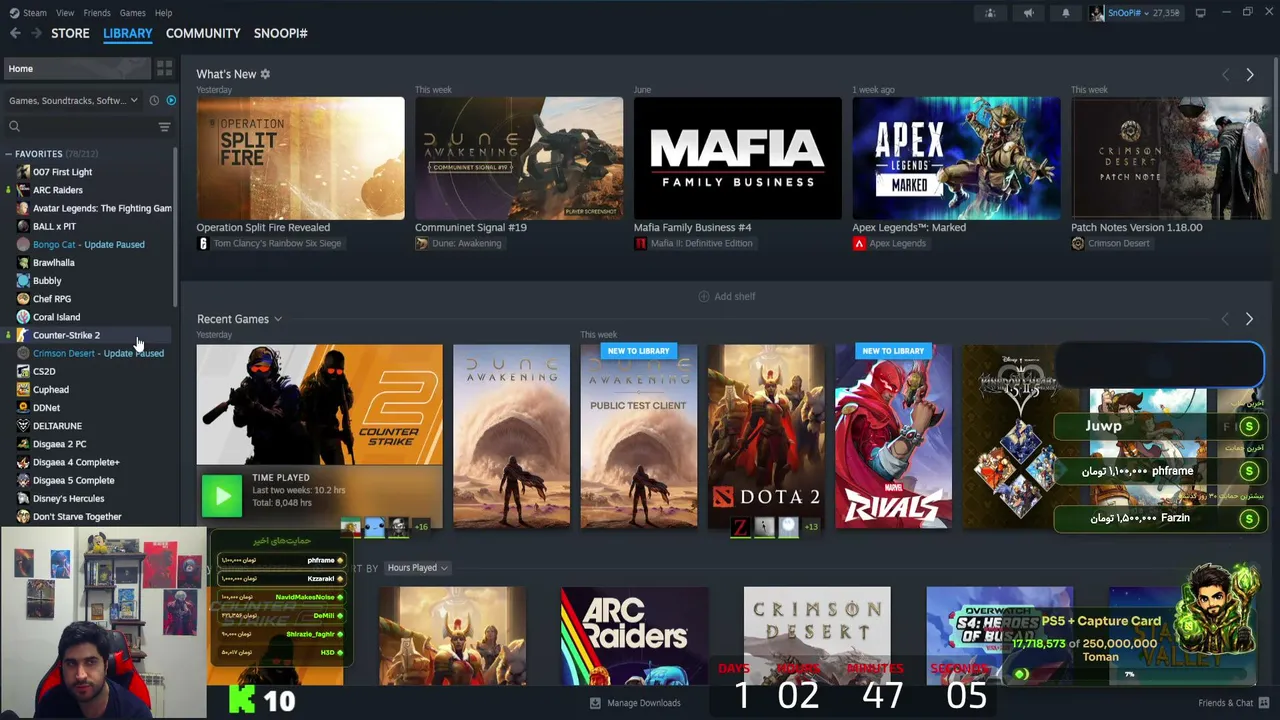
Task: Go to previous Recent Games with left arrow
Action: click(x=1225, y=319)
